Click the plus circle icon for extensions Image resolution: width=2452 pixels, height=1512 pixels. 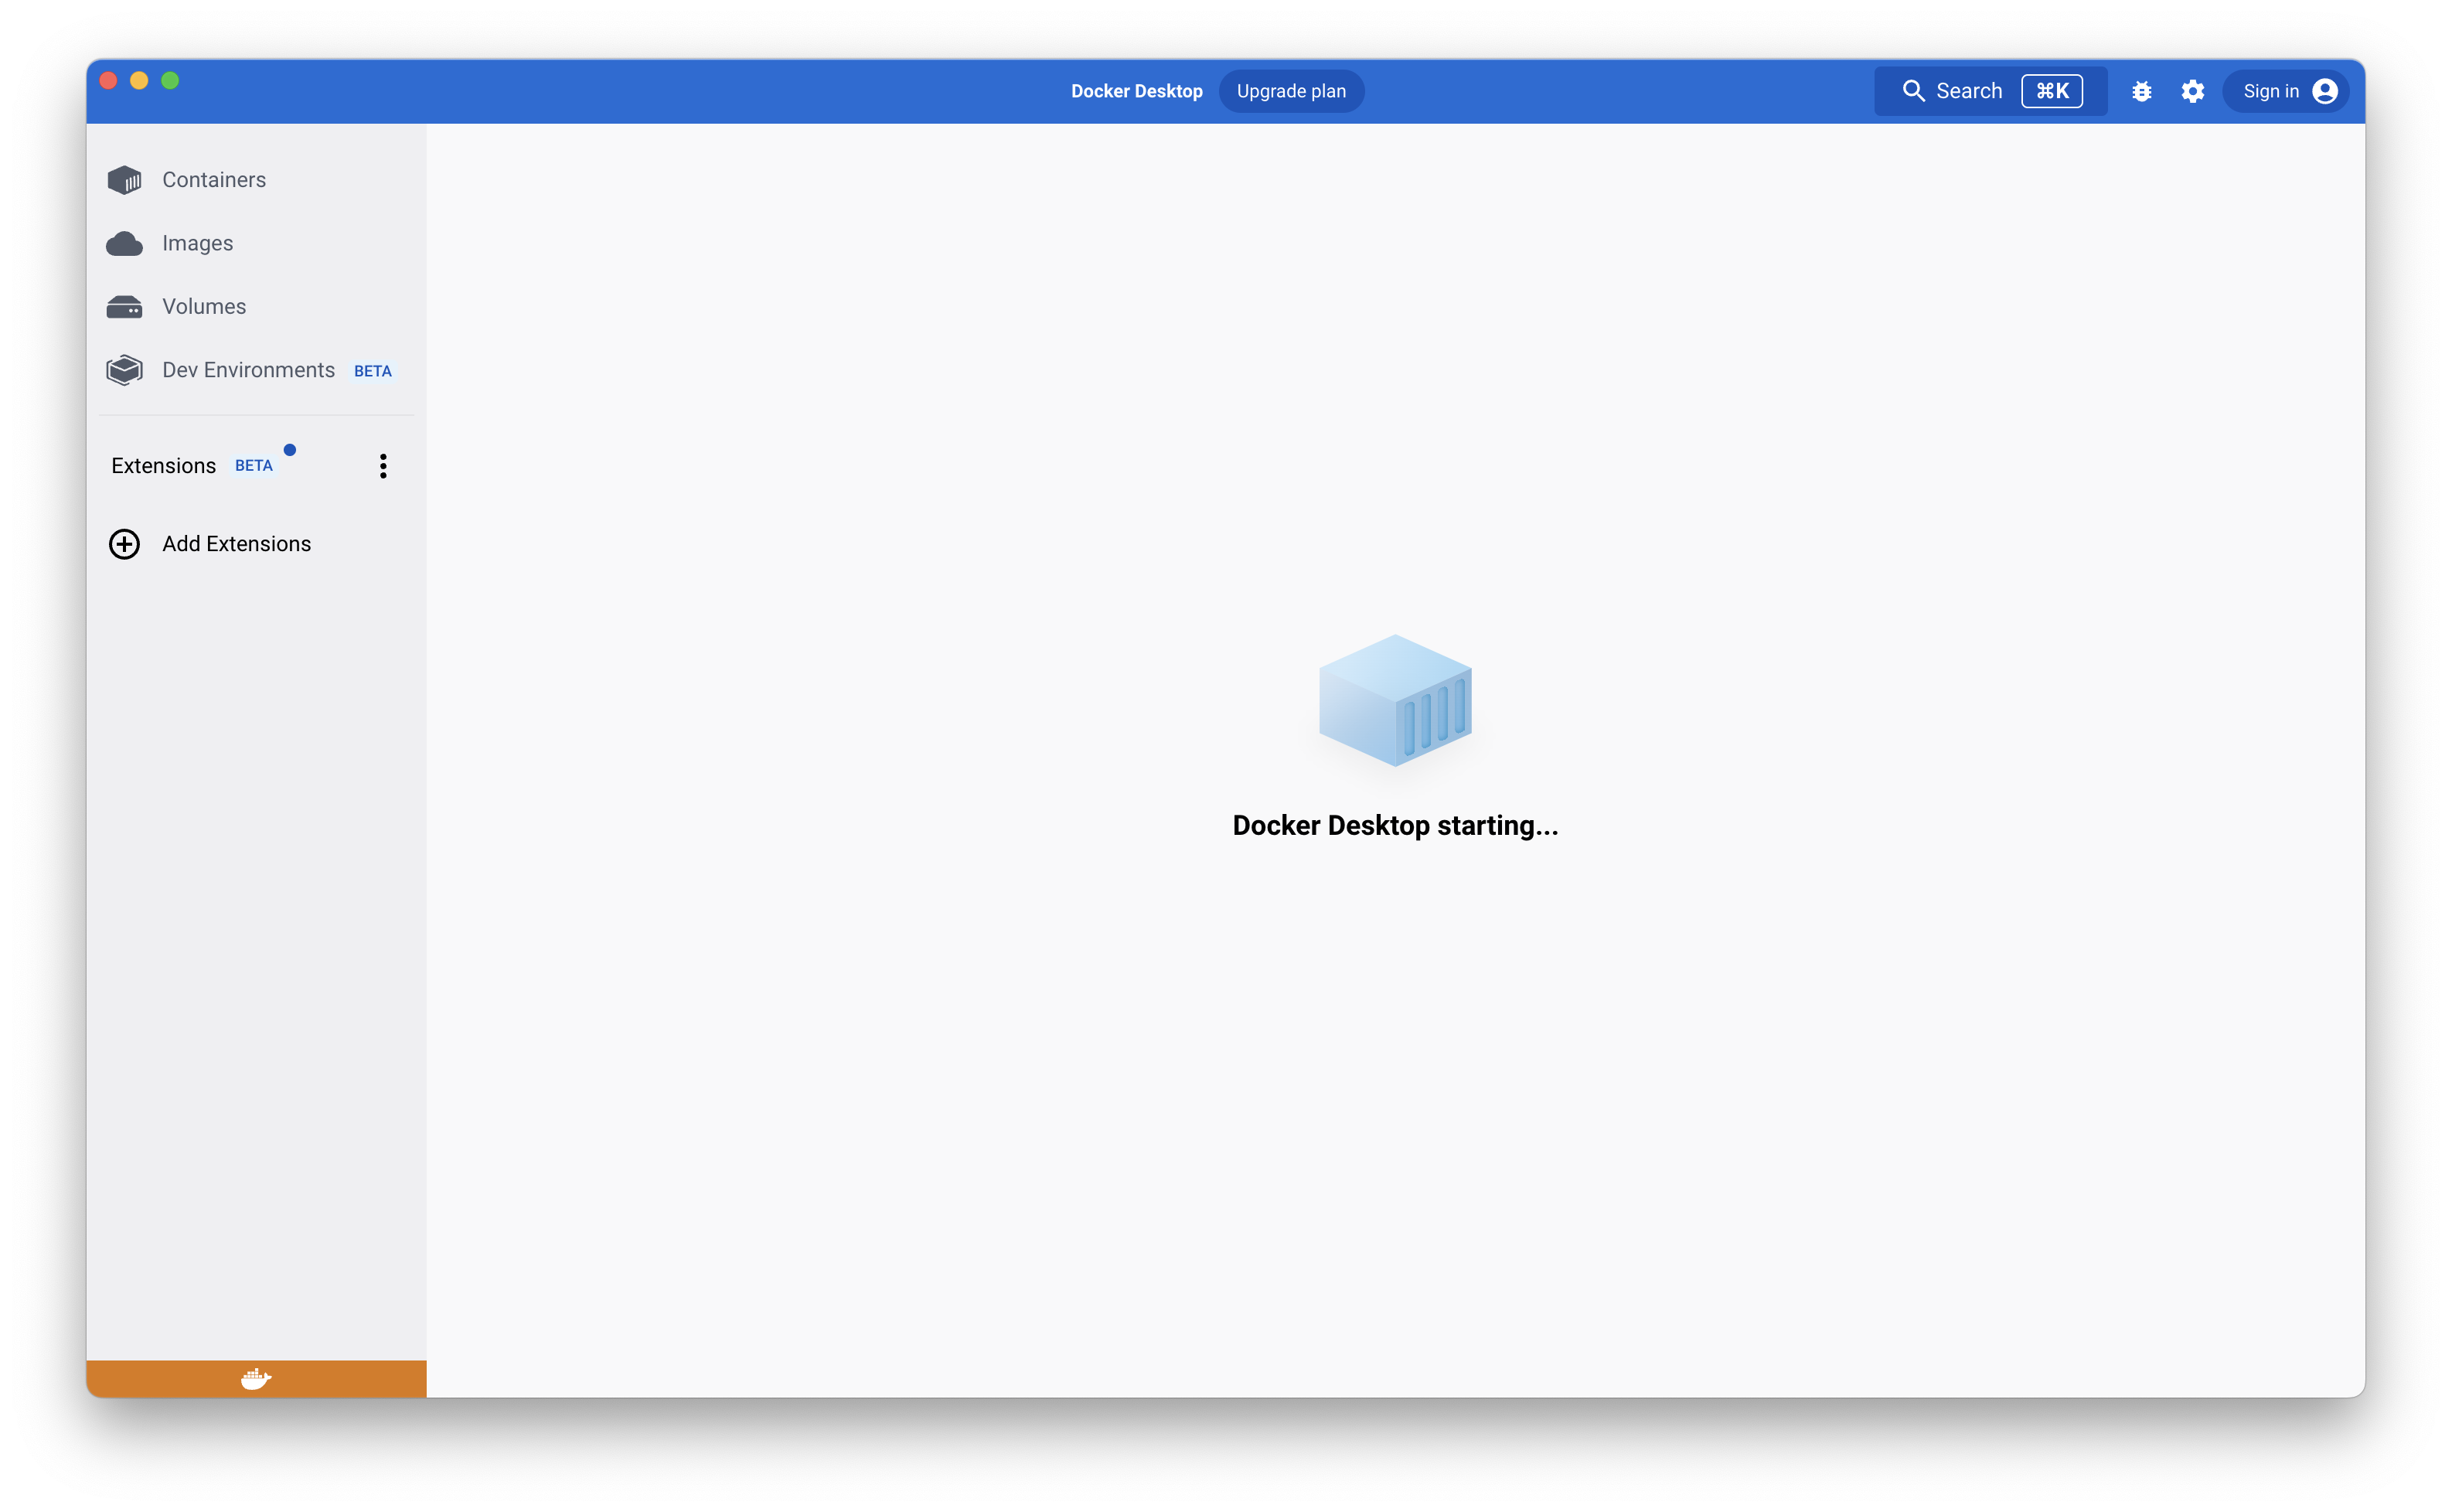click(x=124, y=544)
